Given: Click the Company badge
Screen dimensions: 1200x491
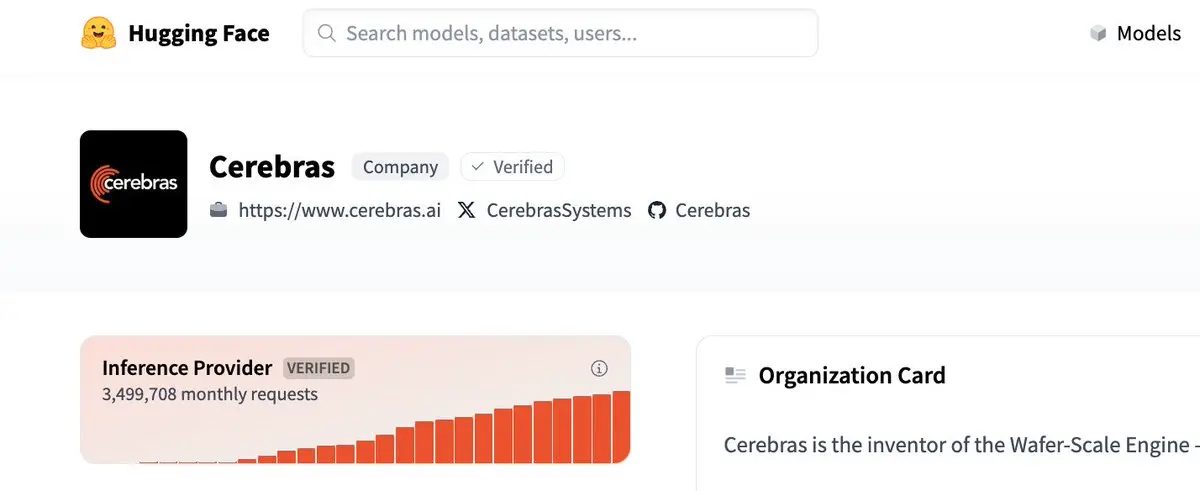Looking at the screenshot, I should [400, 167].
